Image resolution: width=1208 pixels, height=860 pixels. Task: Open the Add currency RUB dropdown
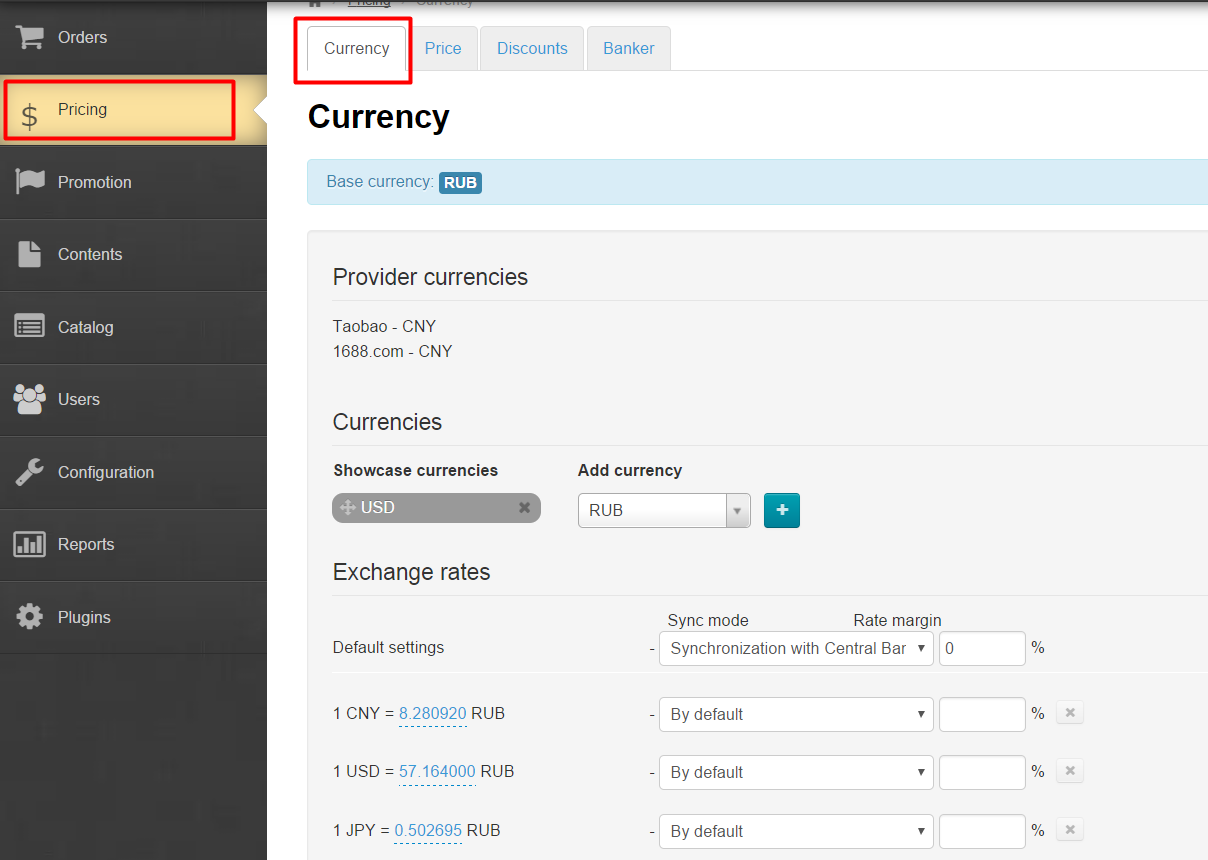tap(664, 510)
